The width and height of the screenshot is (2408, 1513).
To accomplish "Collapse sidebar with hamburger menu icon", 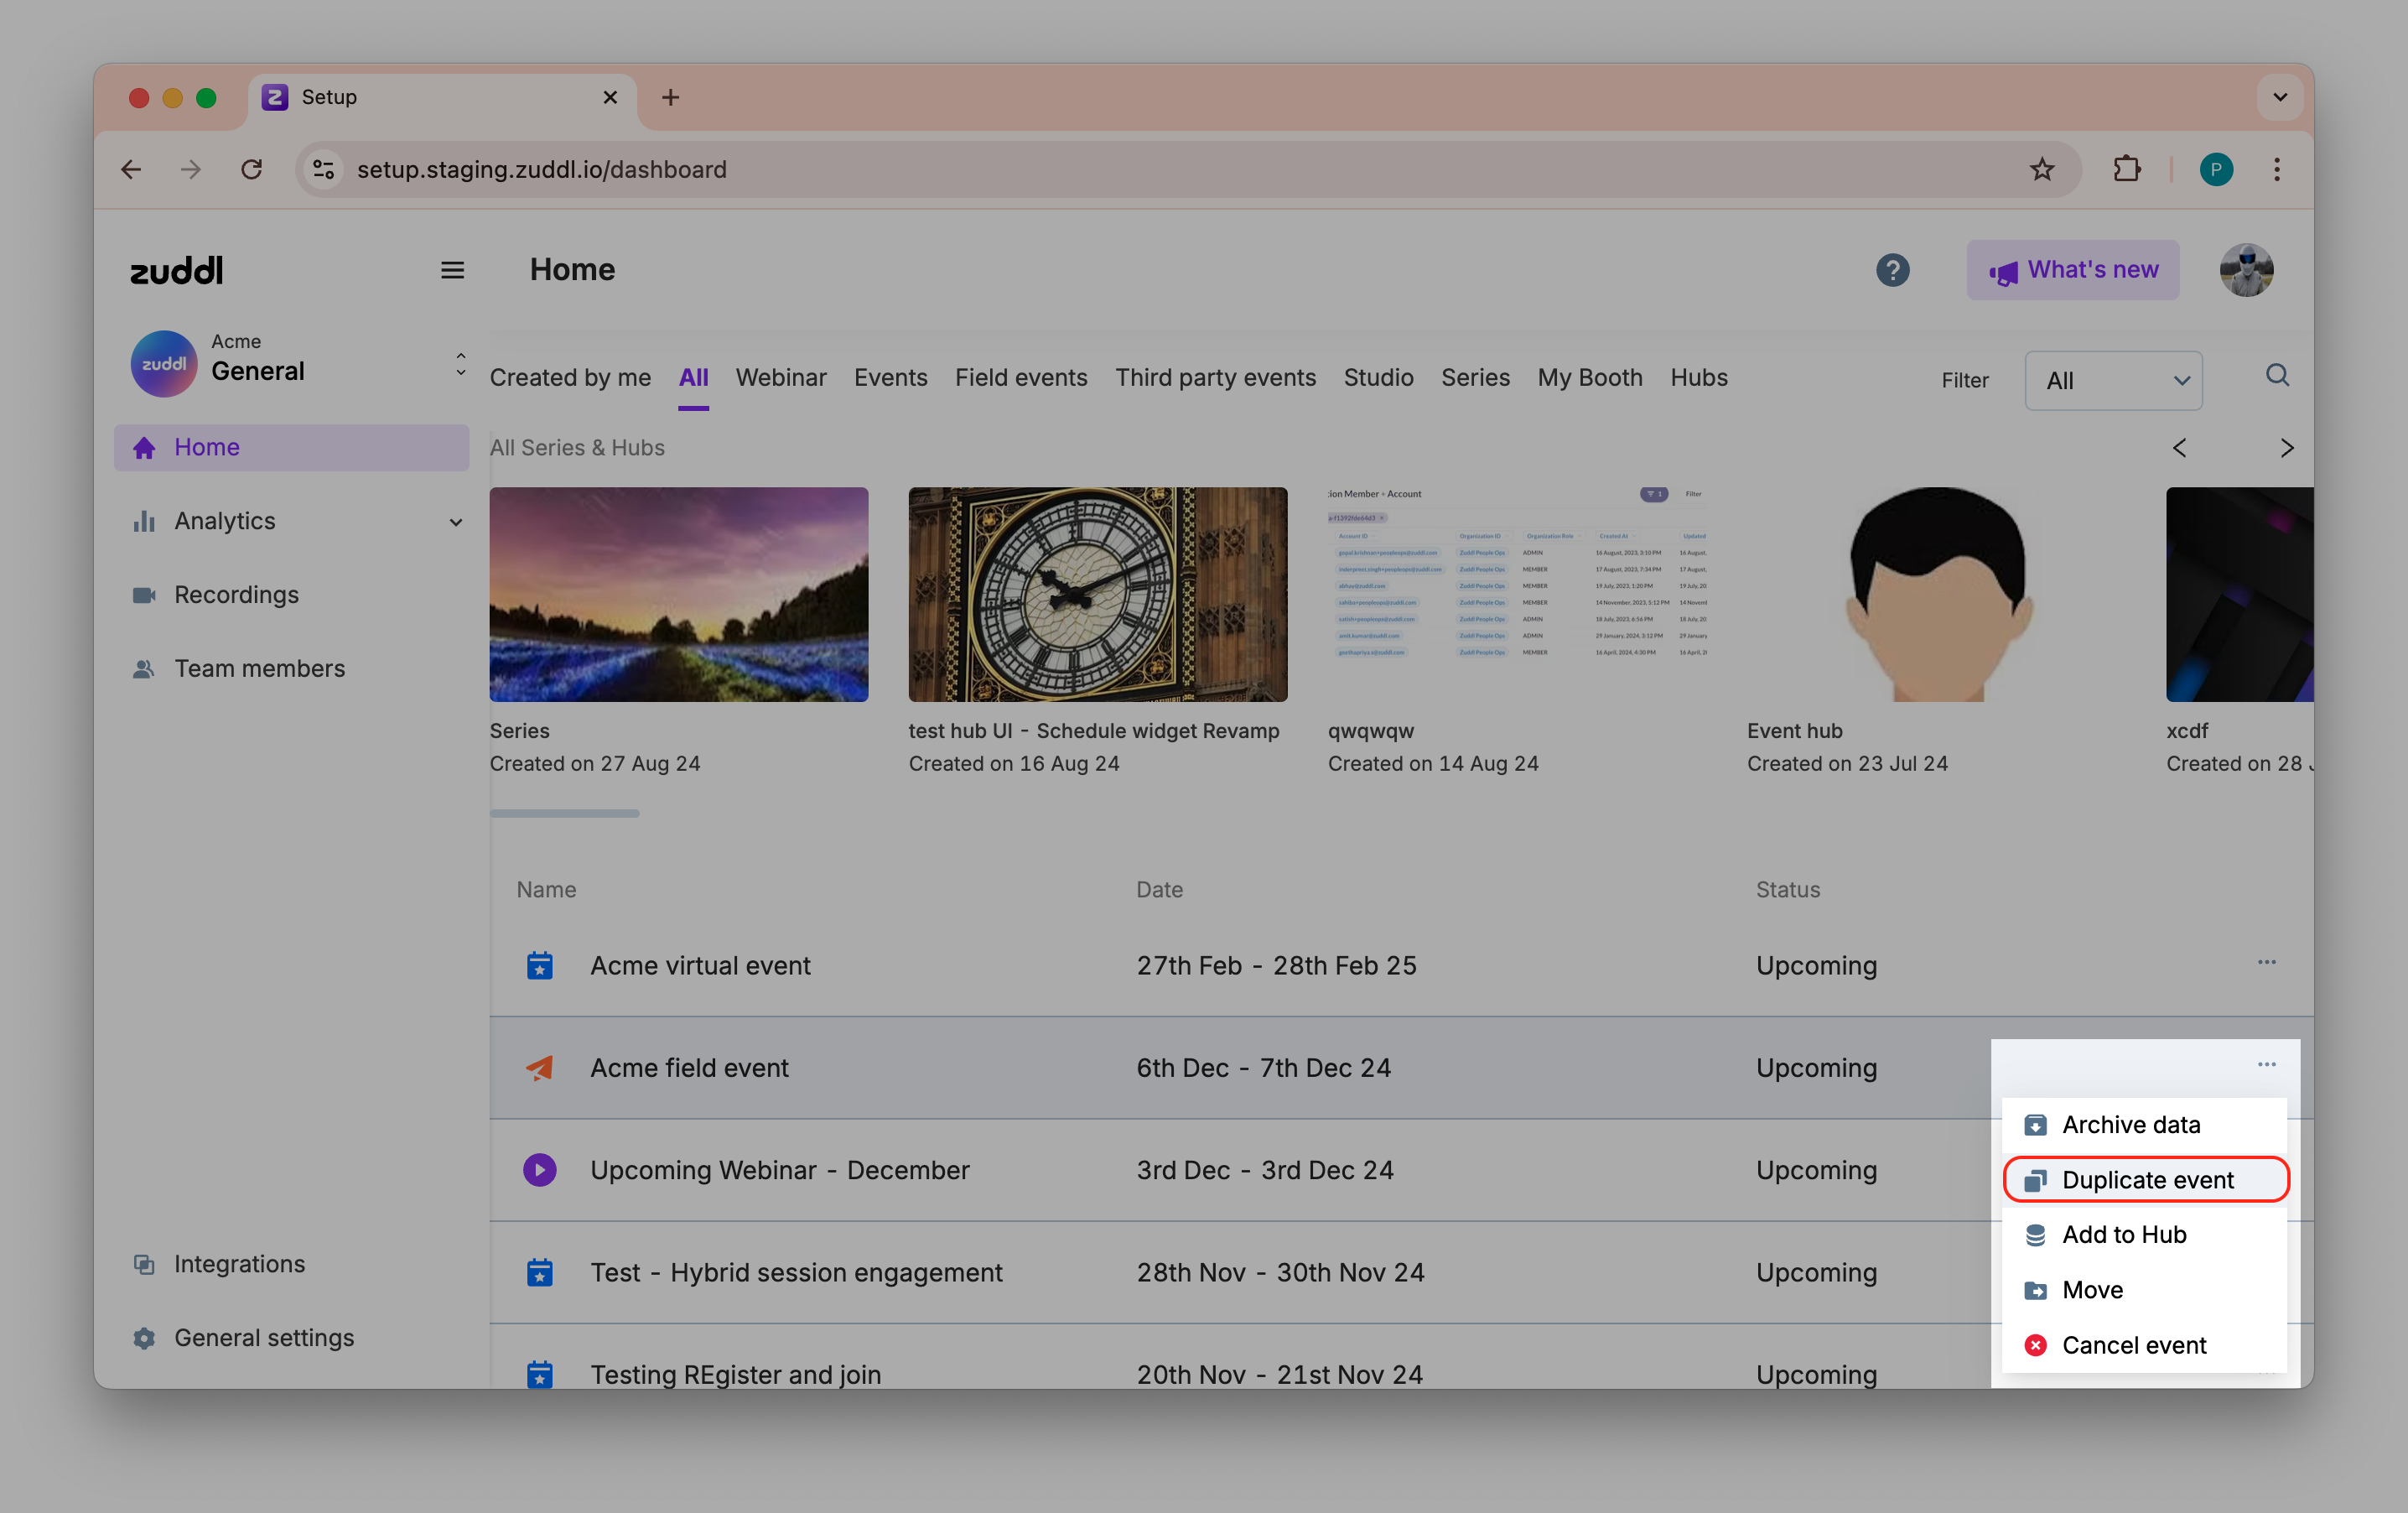I will pyautogui.click(x=452, y=270).
